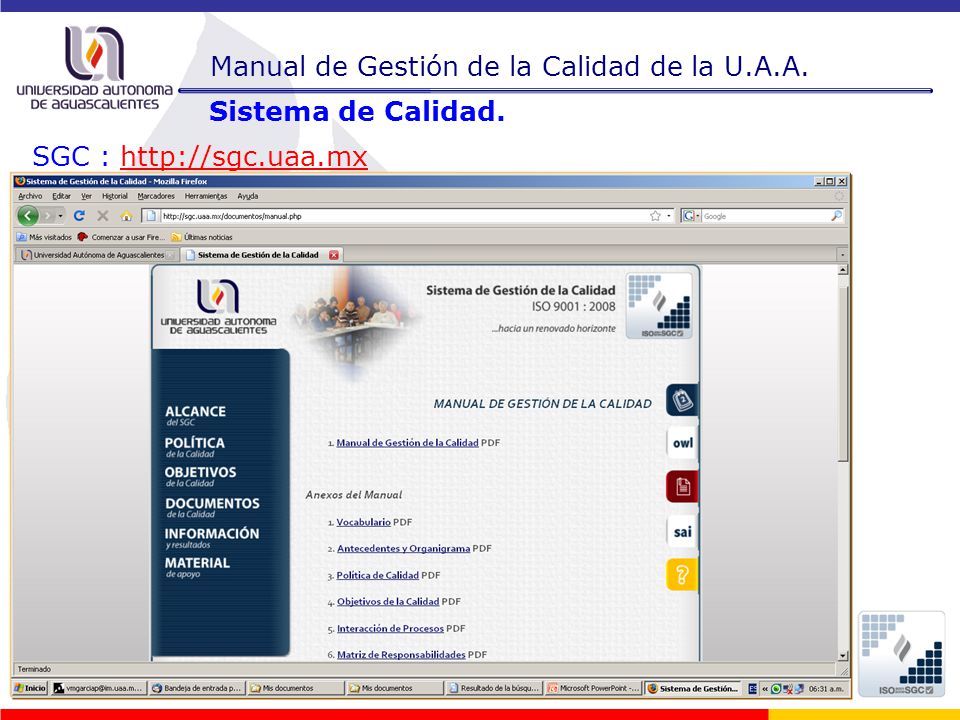Click the Google search engine icon
This screenshot has height=720, width=960.
pos(689,216)
